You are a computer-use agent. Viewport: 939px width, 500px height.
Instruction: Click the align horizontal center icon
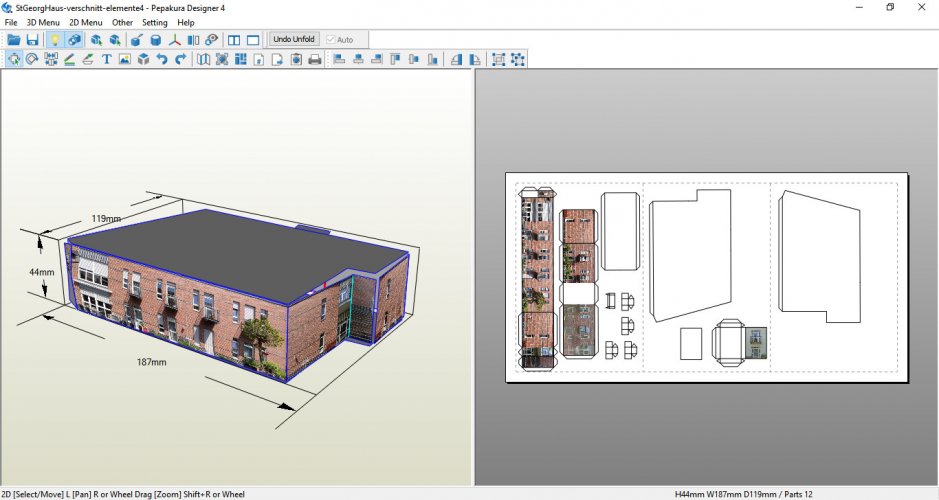pyautogui.click(x=358, y=59)
